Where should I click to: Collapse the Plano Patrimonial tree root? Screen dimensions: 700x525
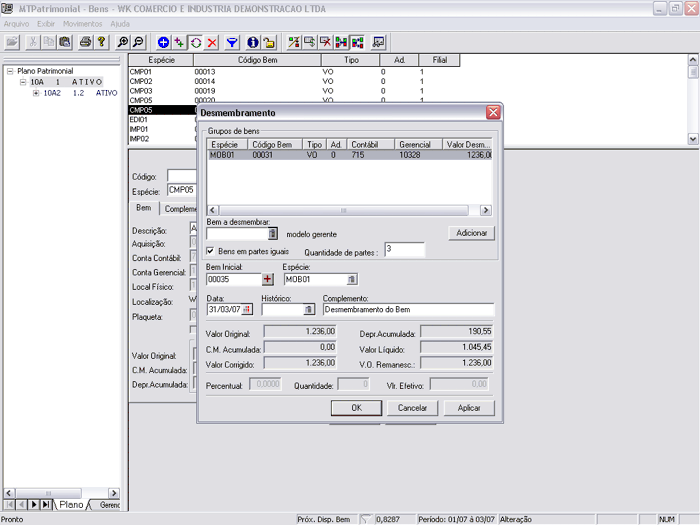pos(9,72)
